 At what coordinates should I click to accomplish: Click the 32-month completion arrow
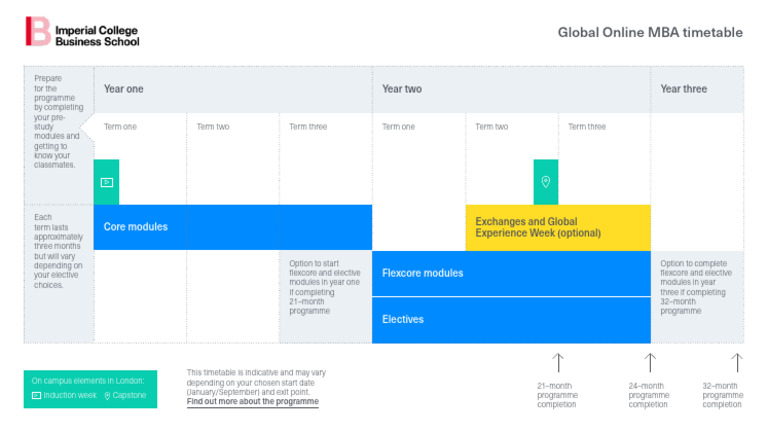tap(737, 363)
